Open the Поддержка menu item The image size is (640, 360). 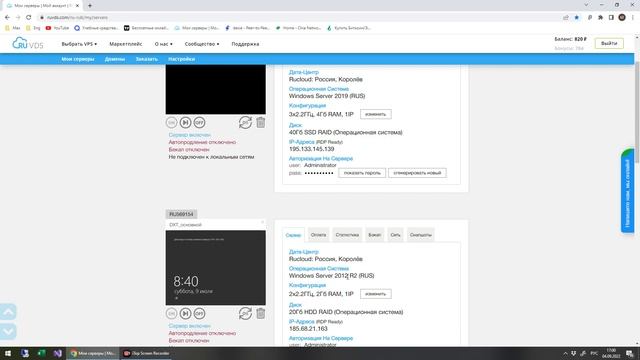[245, 44]
